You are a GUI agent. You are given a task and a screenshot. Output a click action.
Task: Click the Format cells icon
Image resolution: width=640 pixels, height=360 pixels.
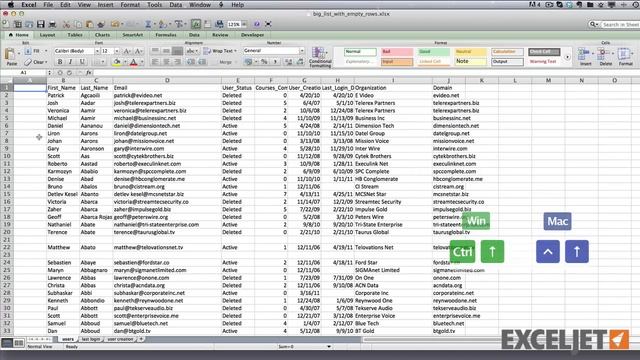[x=625, y=56]
